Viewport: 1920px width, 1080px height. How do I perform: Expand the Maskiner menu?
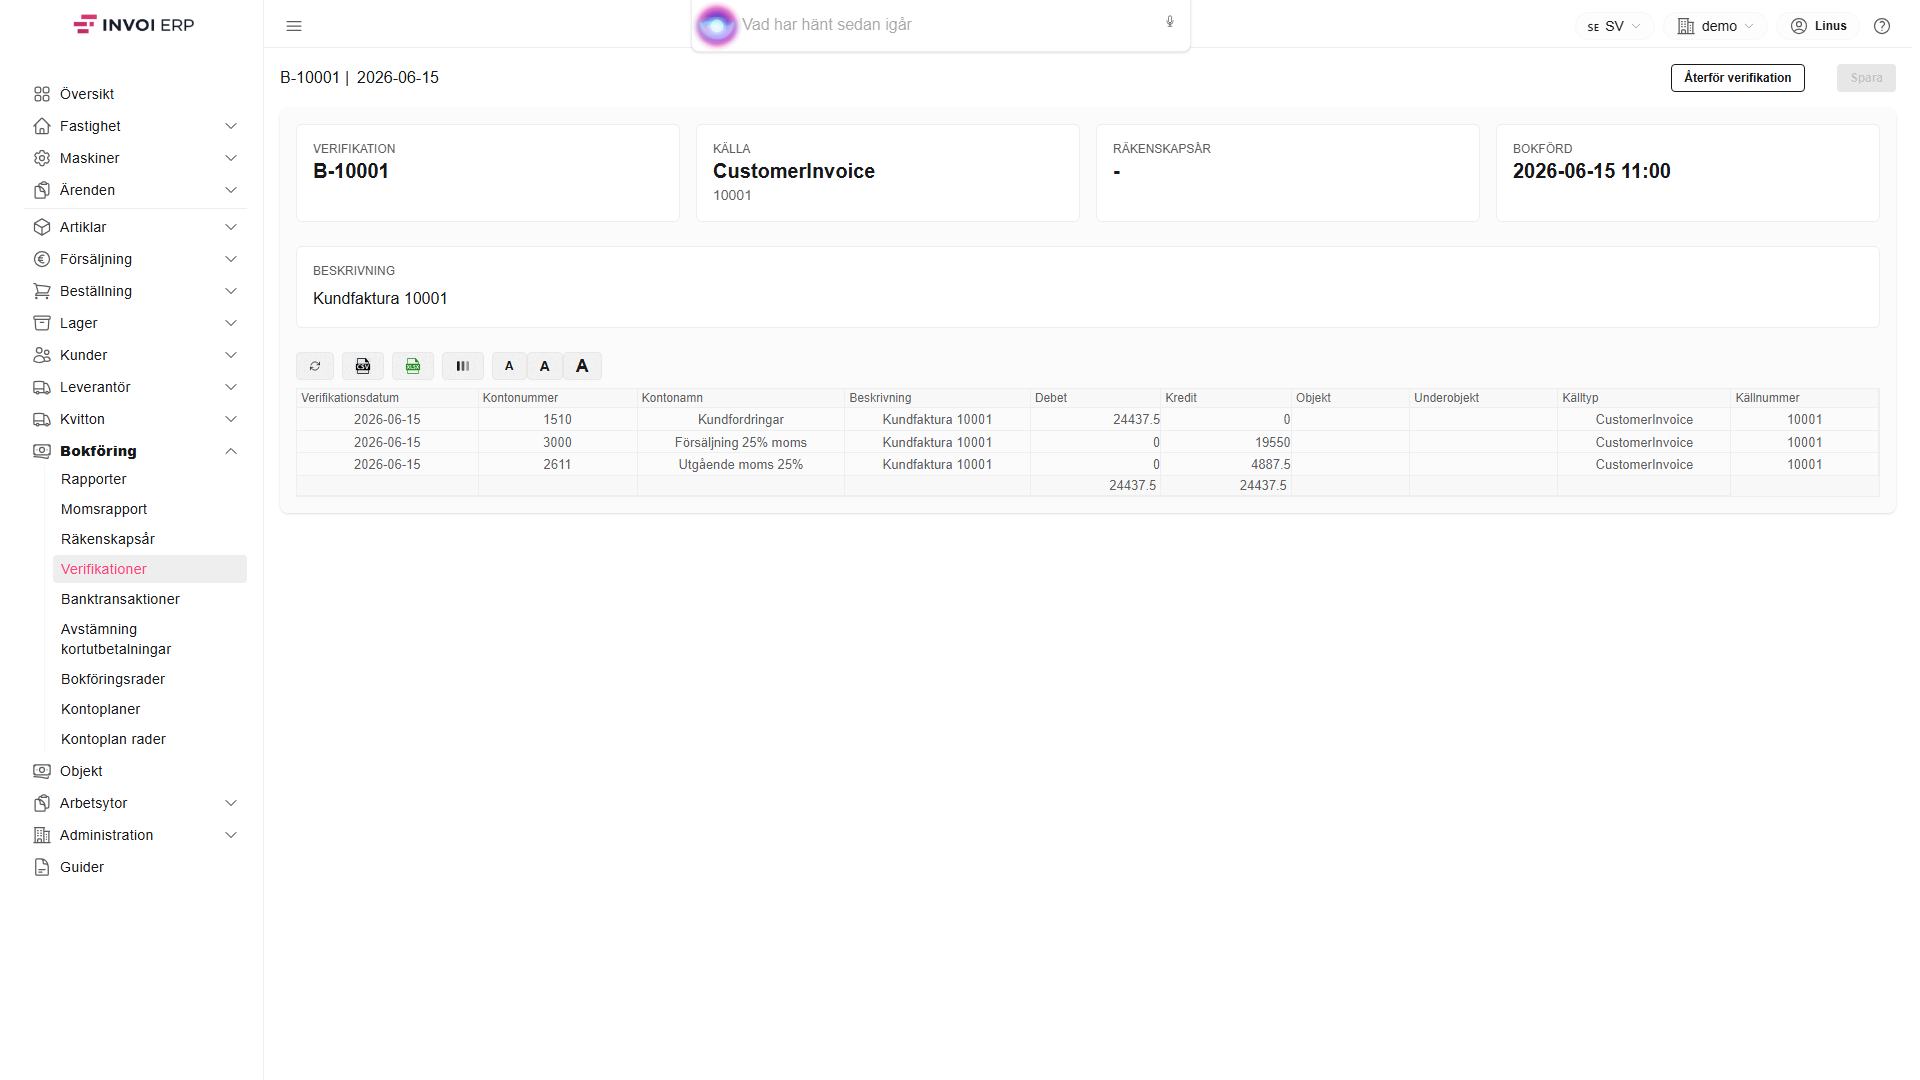(x=135, y=158)
